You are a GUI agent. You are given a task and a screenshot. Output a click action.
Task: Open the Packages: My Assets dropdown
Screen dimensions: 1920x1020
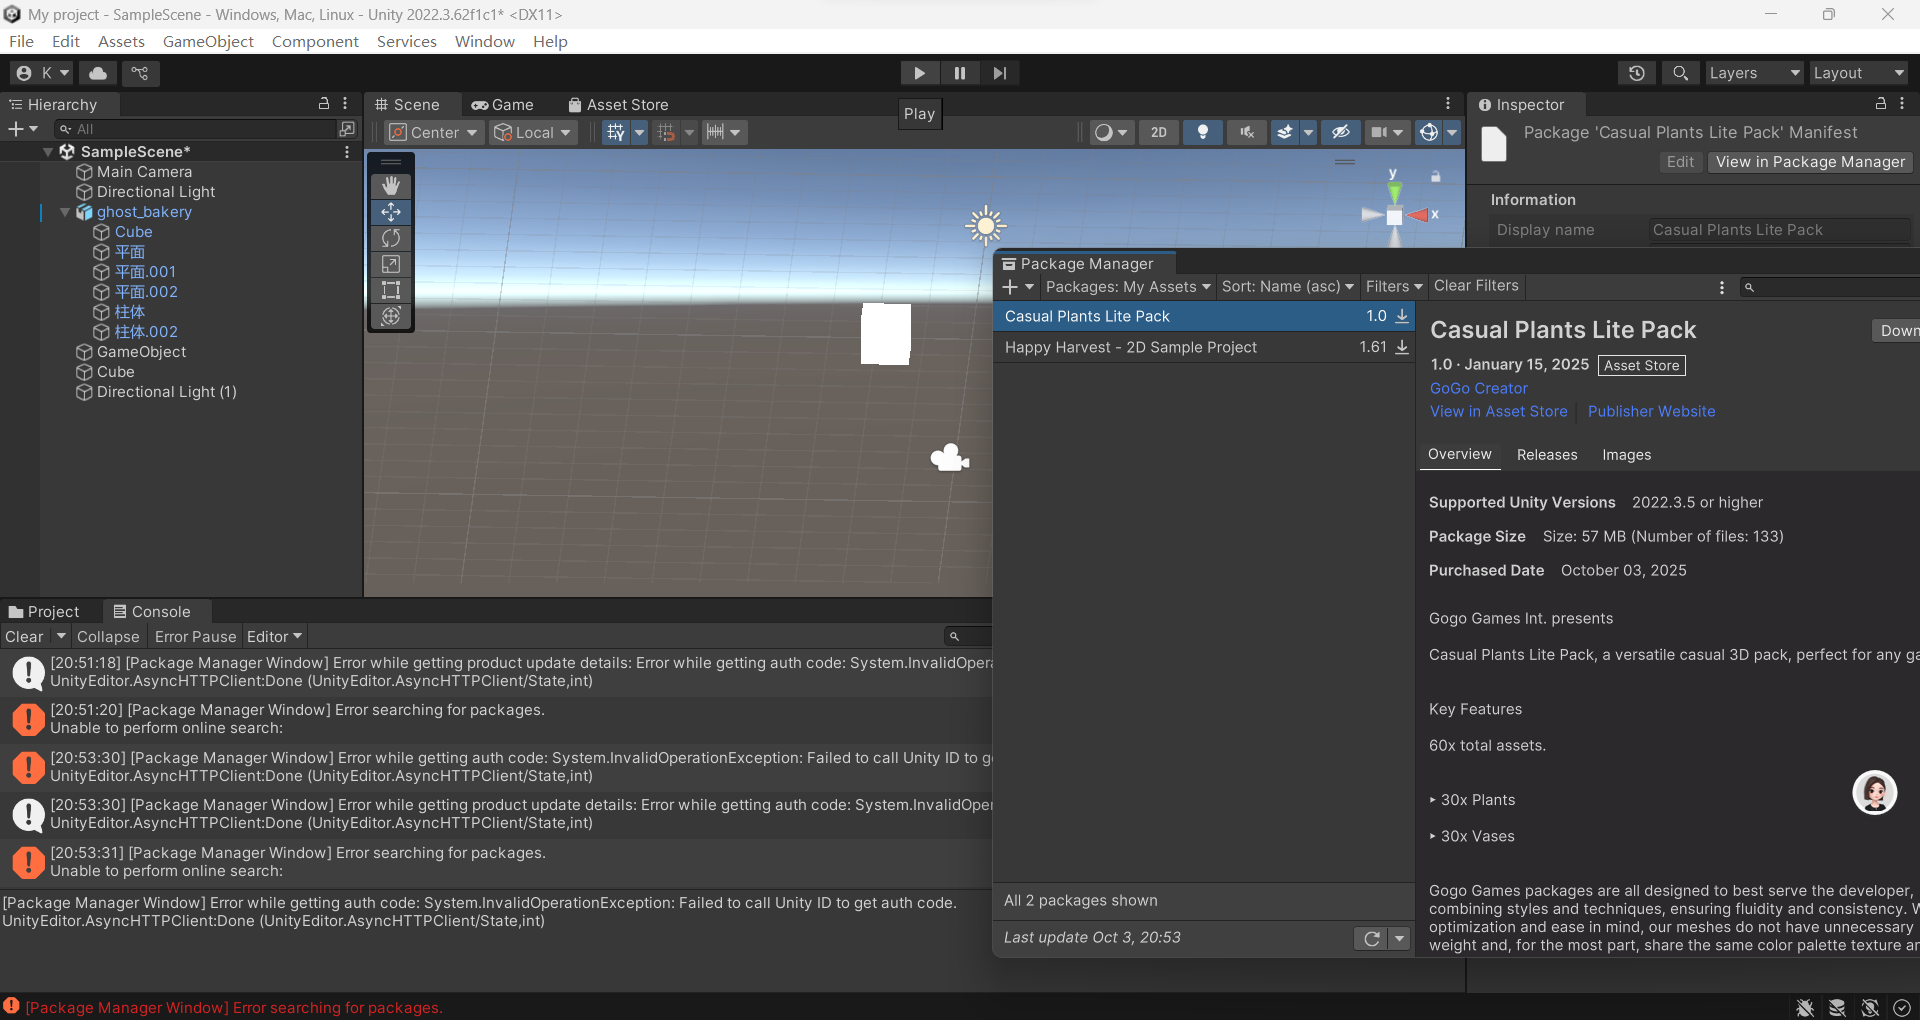(1126, 287)
